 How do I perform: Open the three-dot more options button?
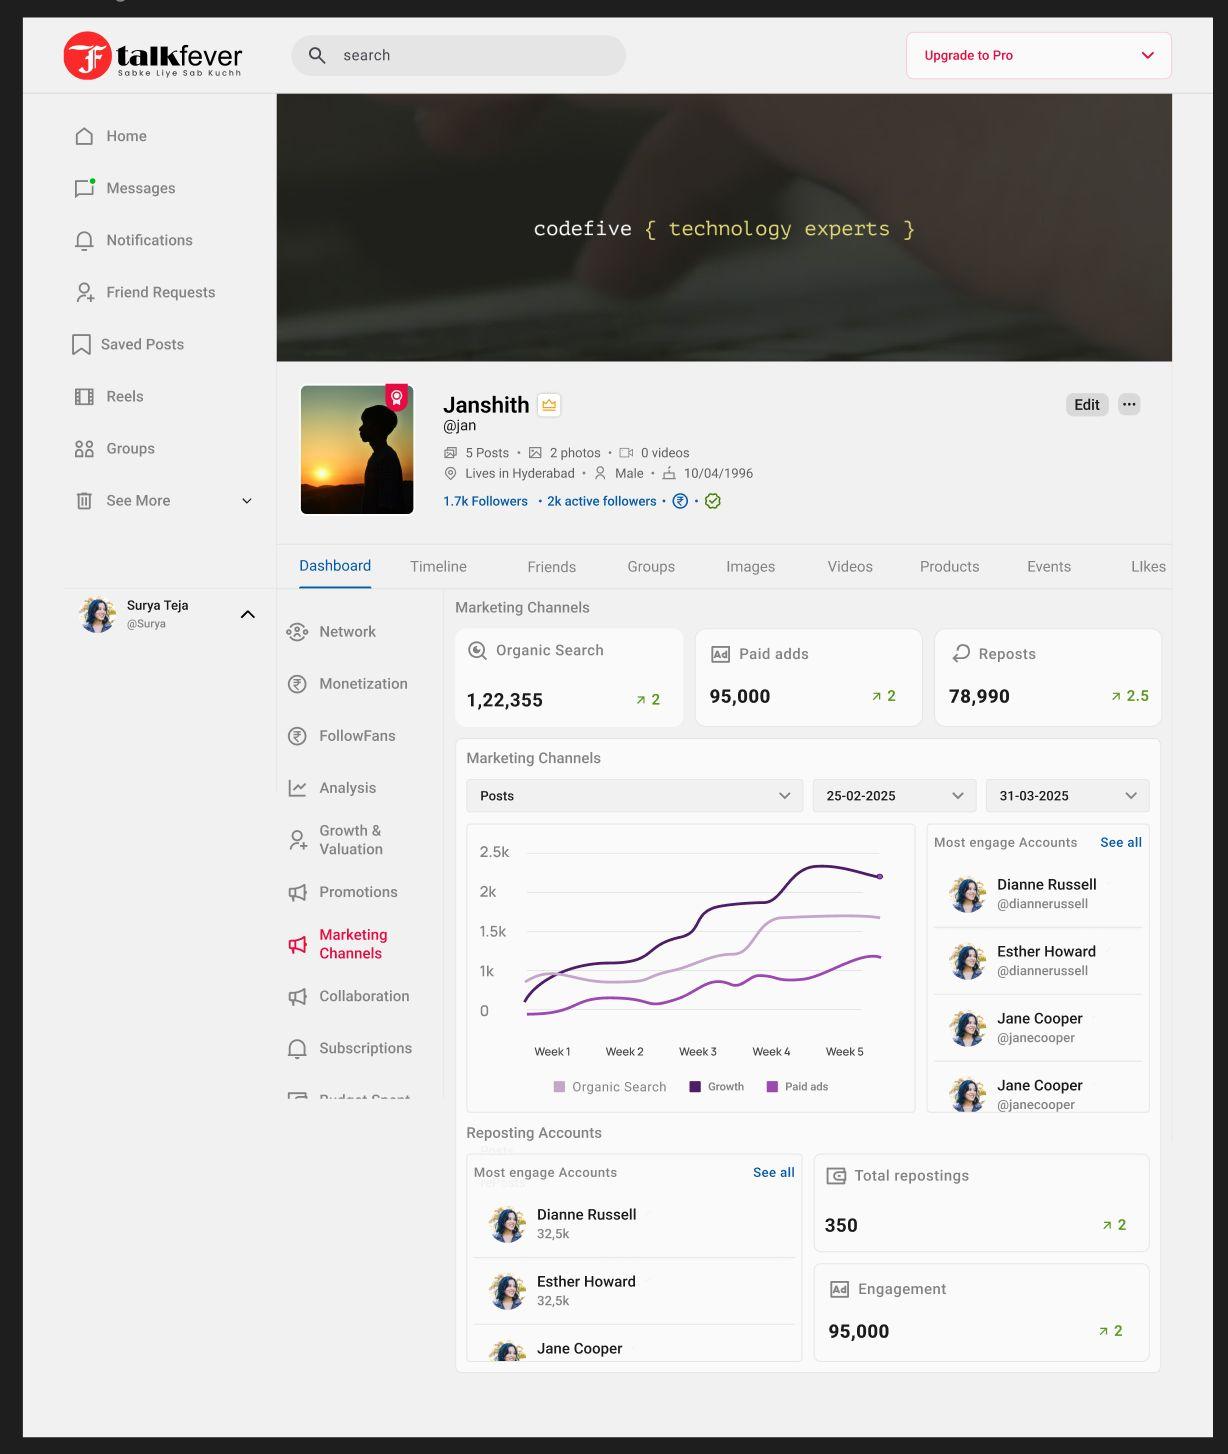point(1129,405)
